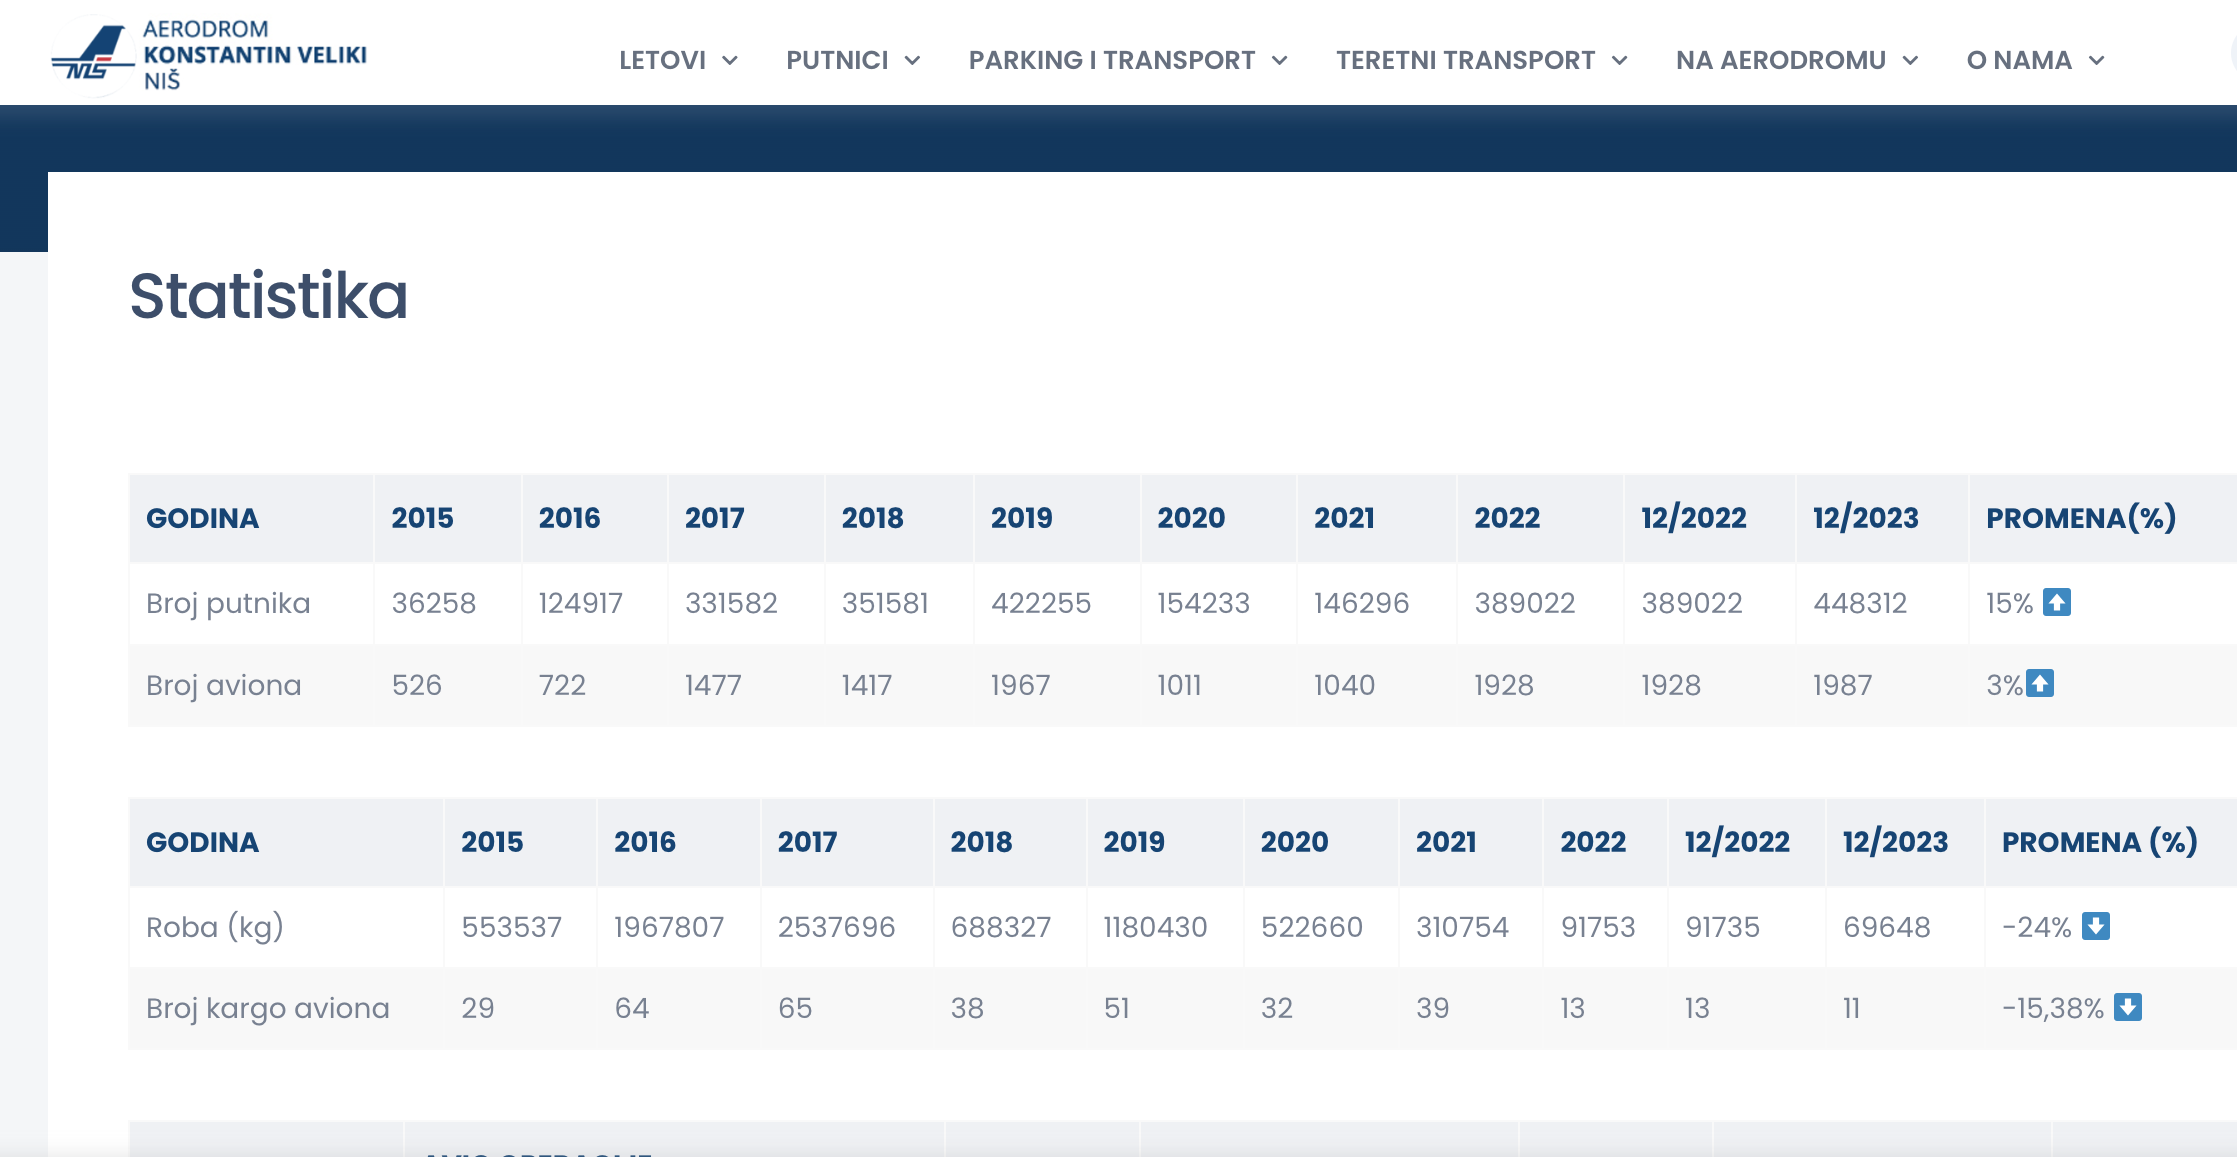
Task: Click down arrow beside -15,38% change
Action: [x=2127, y=1007]
